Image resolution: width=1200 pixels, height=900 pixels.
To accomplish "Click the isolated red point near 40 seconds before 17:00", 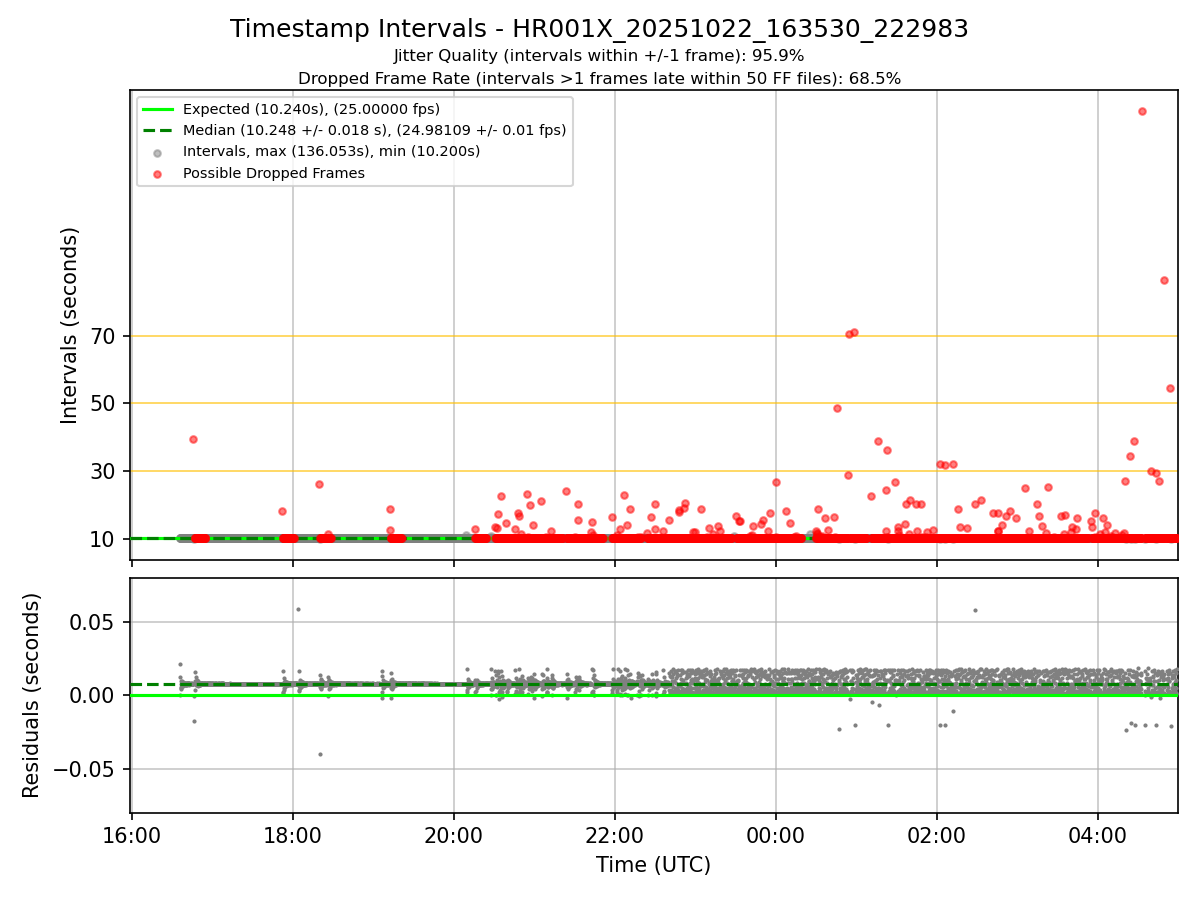I will 193,439.
